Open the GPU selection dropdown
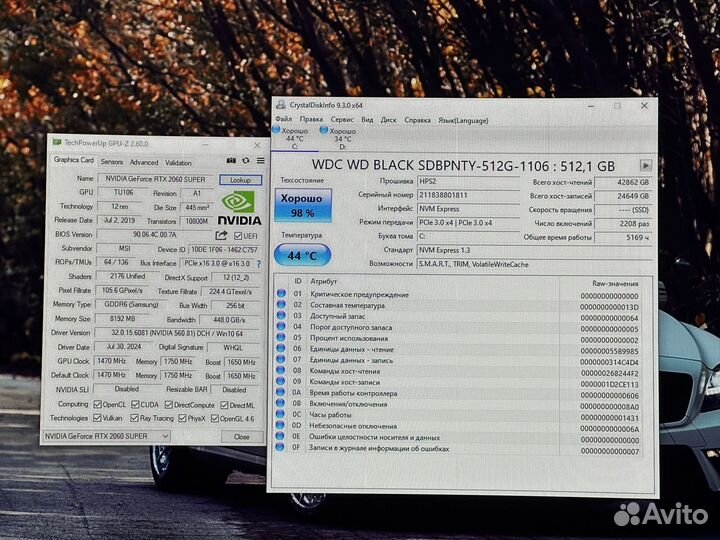The height and width of the screenshot is (540, 720). [107, 436]
